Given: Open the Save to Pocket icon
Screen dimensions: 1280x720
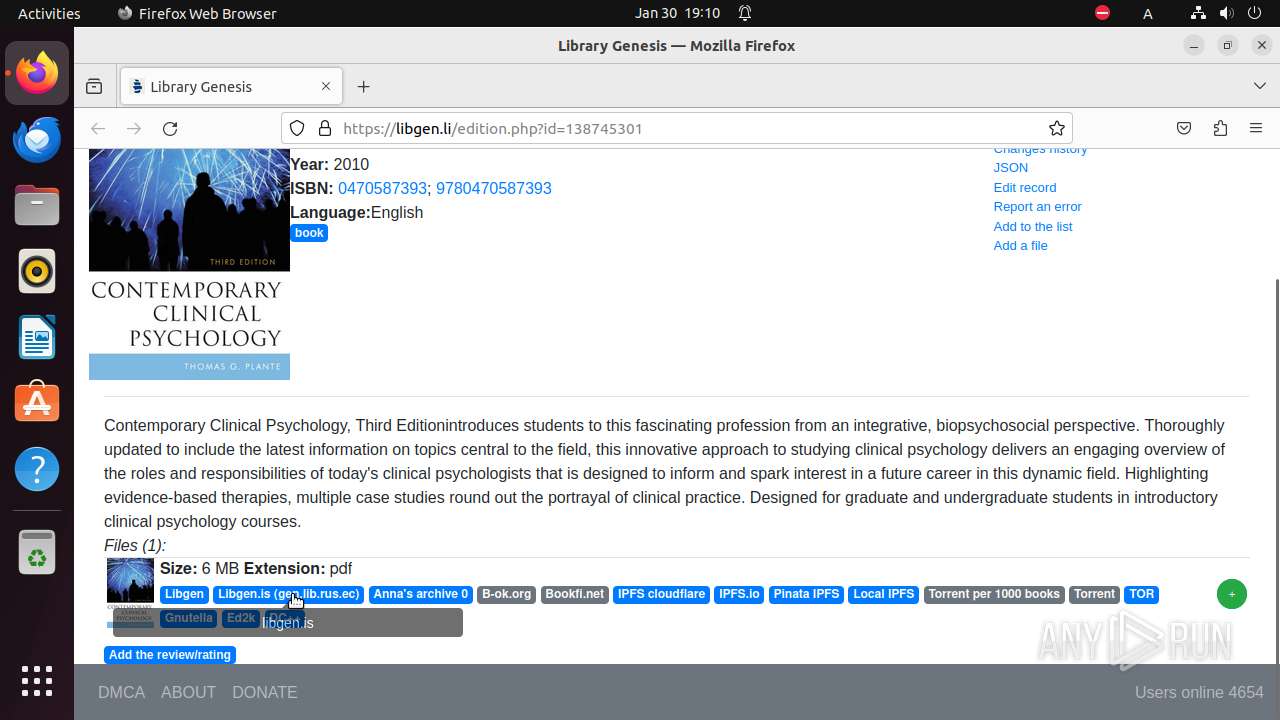Looking at the screenshot, I should click(1184, 128).
